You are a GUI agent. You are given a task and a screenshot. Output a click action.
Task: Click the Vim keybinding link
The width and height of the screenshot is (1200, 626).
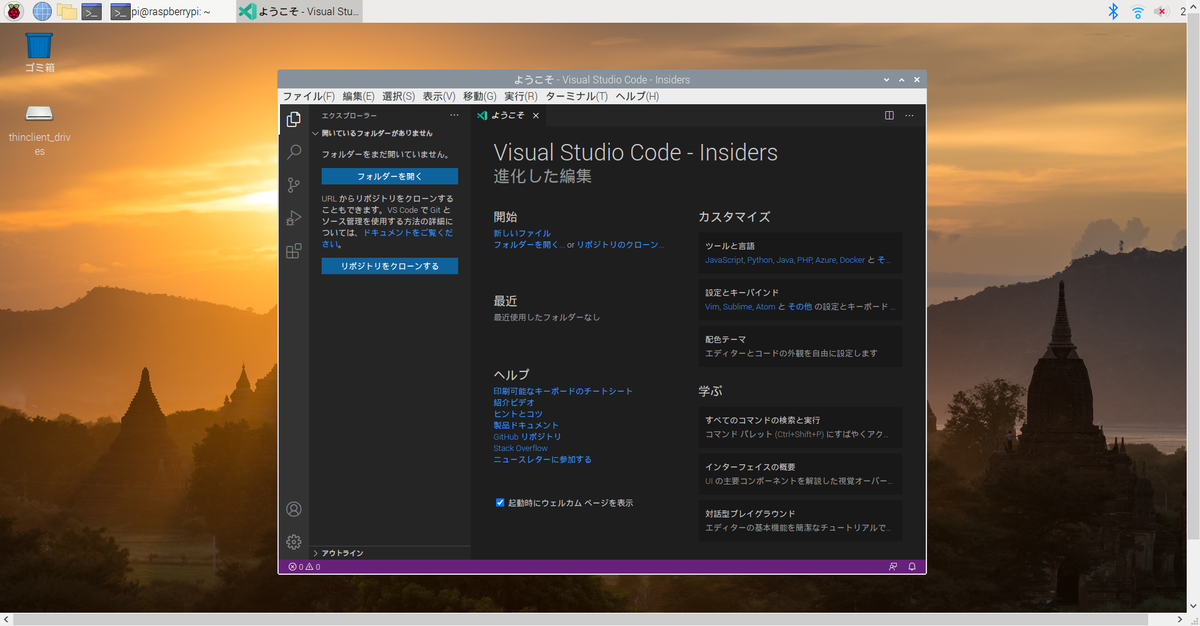(713, 307)
